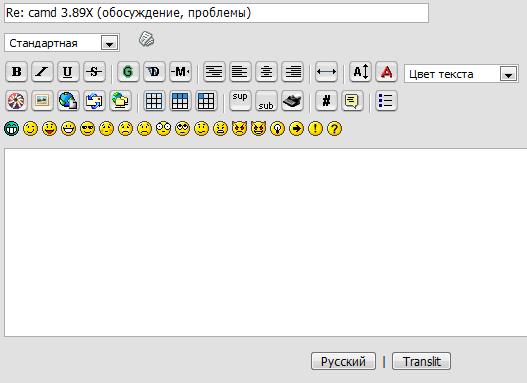Toggle bold formatting with the B button
Screen dimensions: 527x383
point(16,72)
